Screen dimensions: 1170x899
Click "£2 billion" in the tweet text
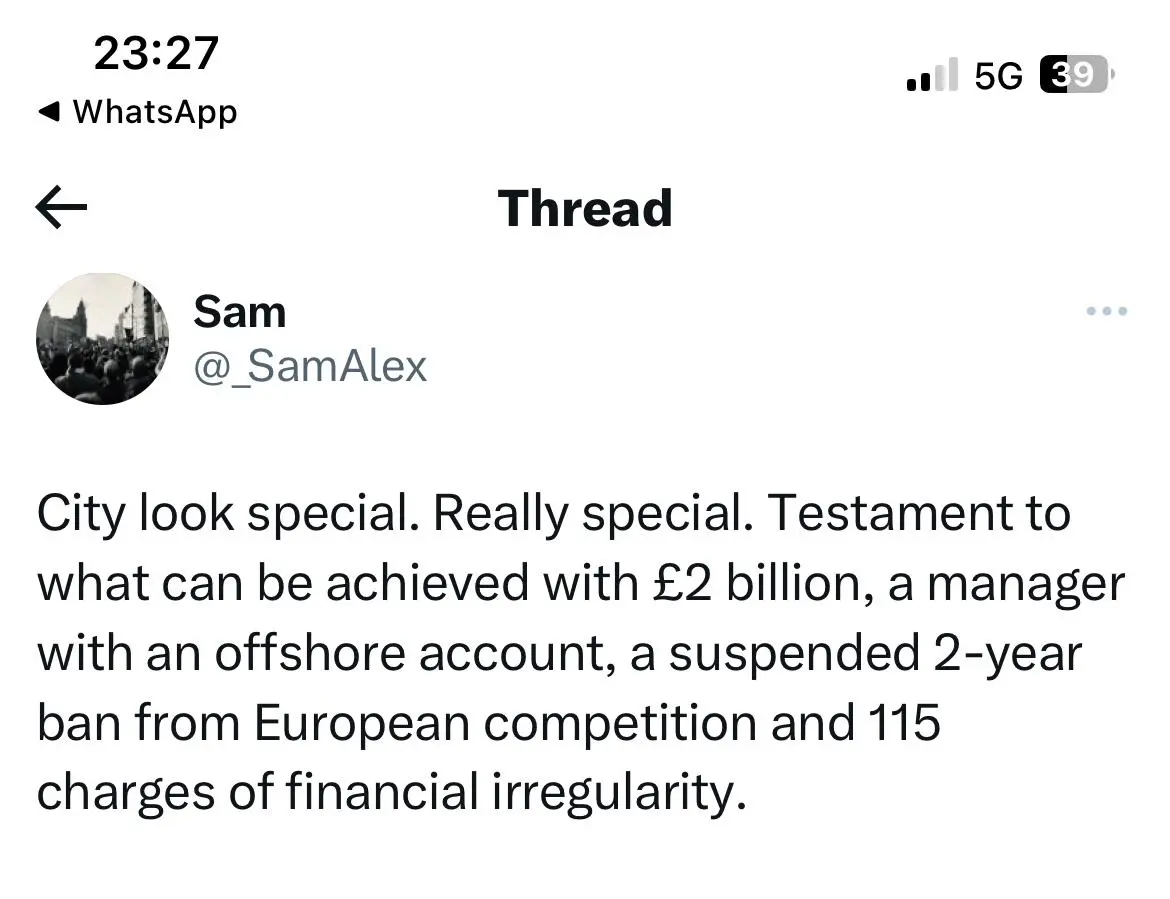[754, 585]
